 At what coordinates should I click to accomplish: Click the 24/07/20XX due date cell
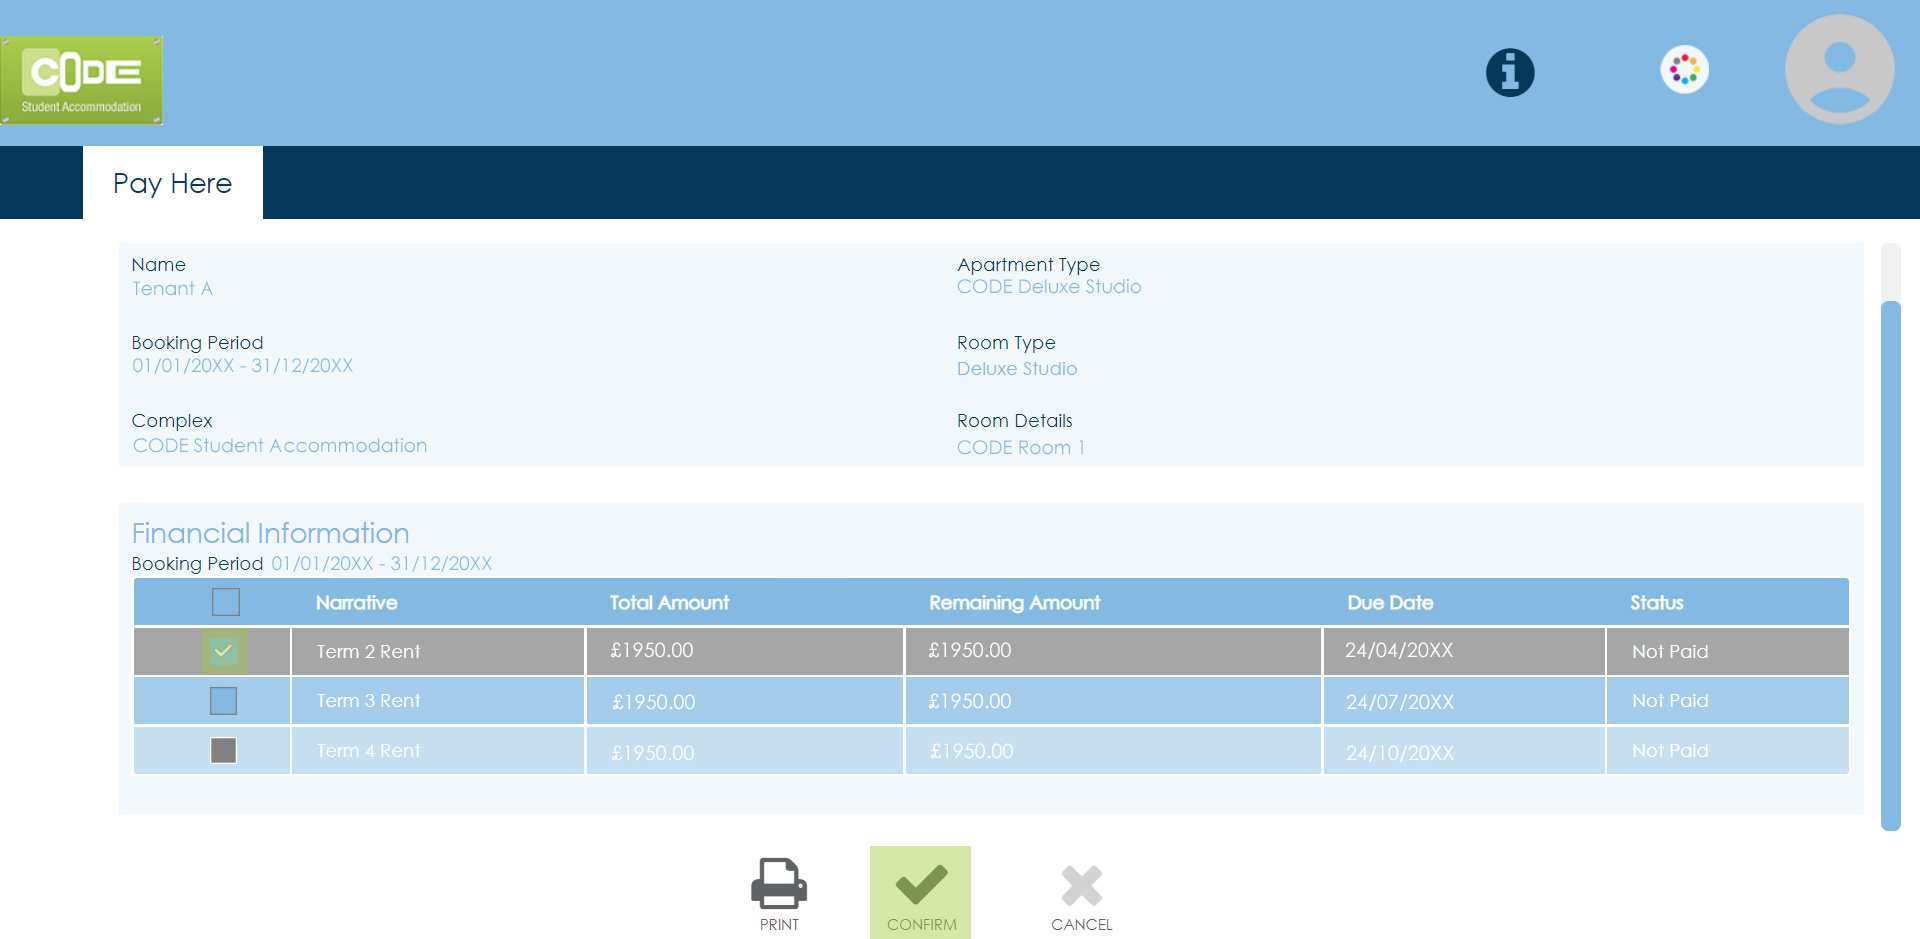(x=1464, y=701)
